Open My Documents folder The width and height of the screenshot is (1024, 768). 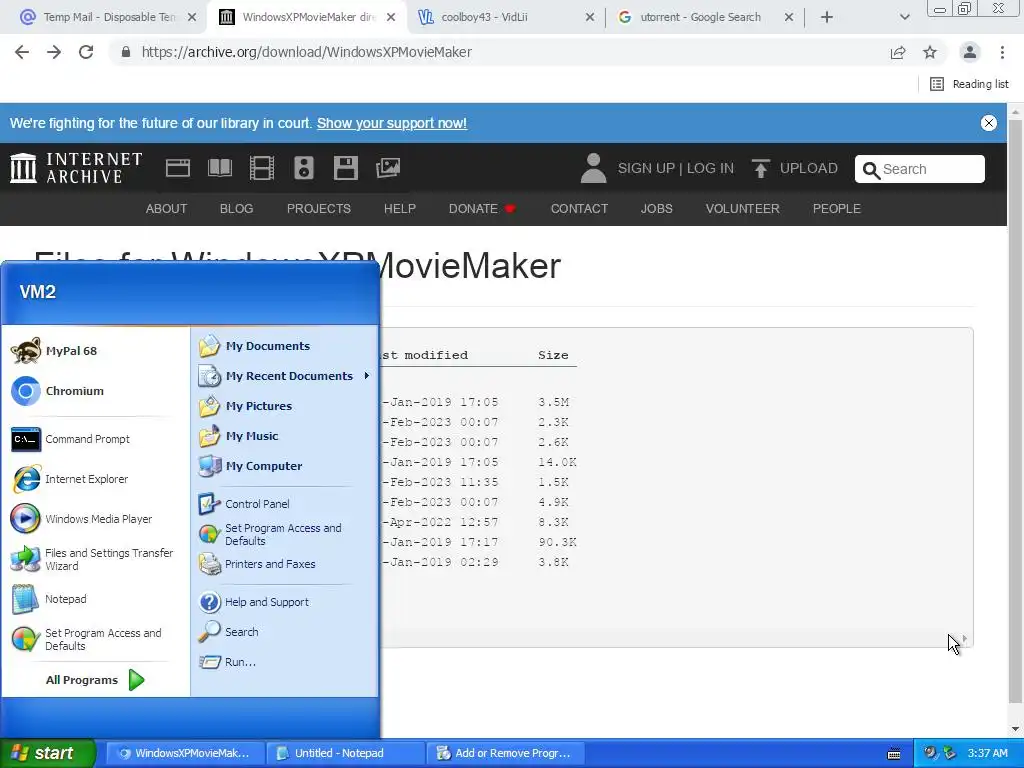255,346
